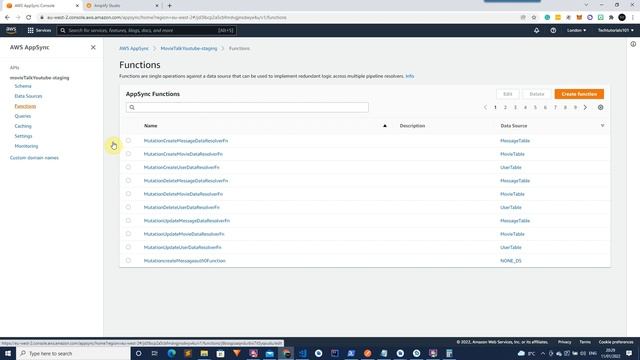Focus the AWS services search bar

pyautogui.click(x=146, y=30)
